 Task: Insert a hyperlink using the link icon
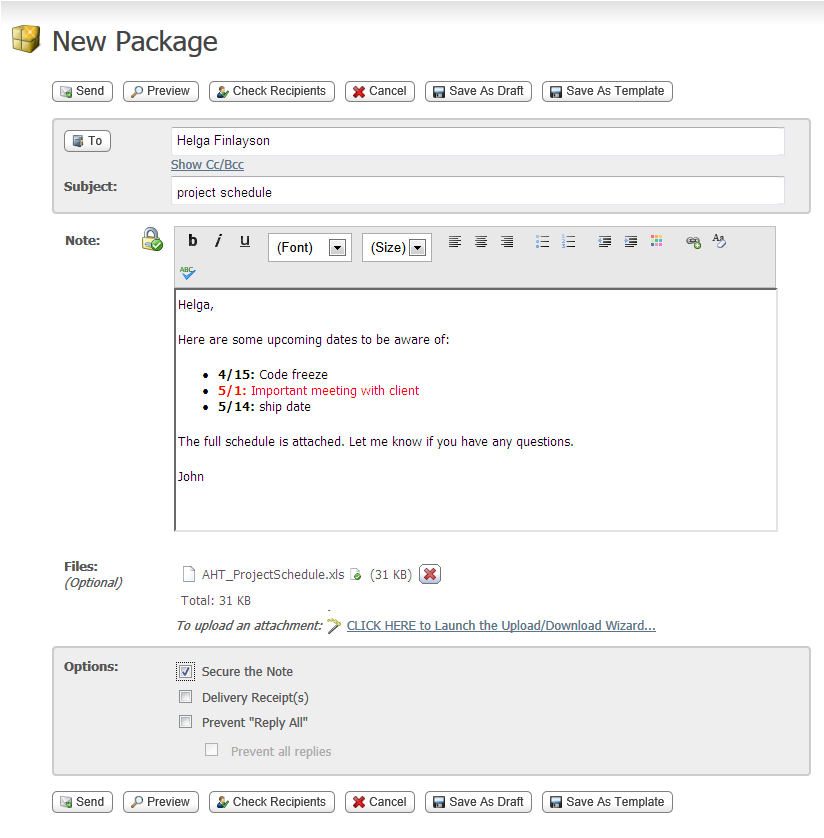[x=693, y=241]
